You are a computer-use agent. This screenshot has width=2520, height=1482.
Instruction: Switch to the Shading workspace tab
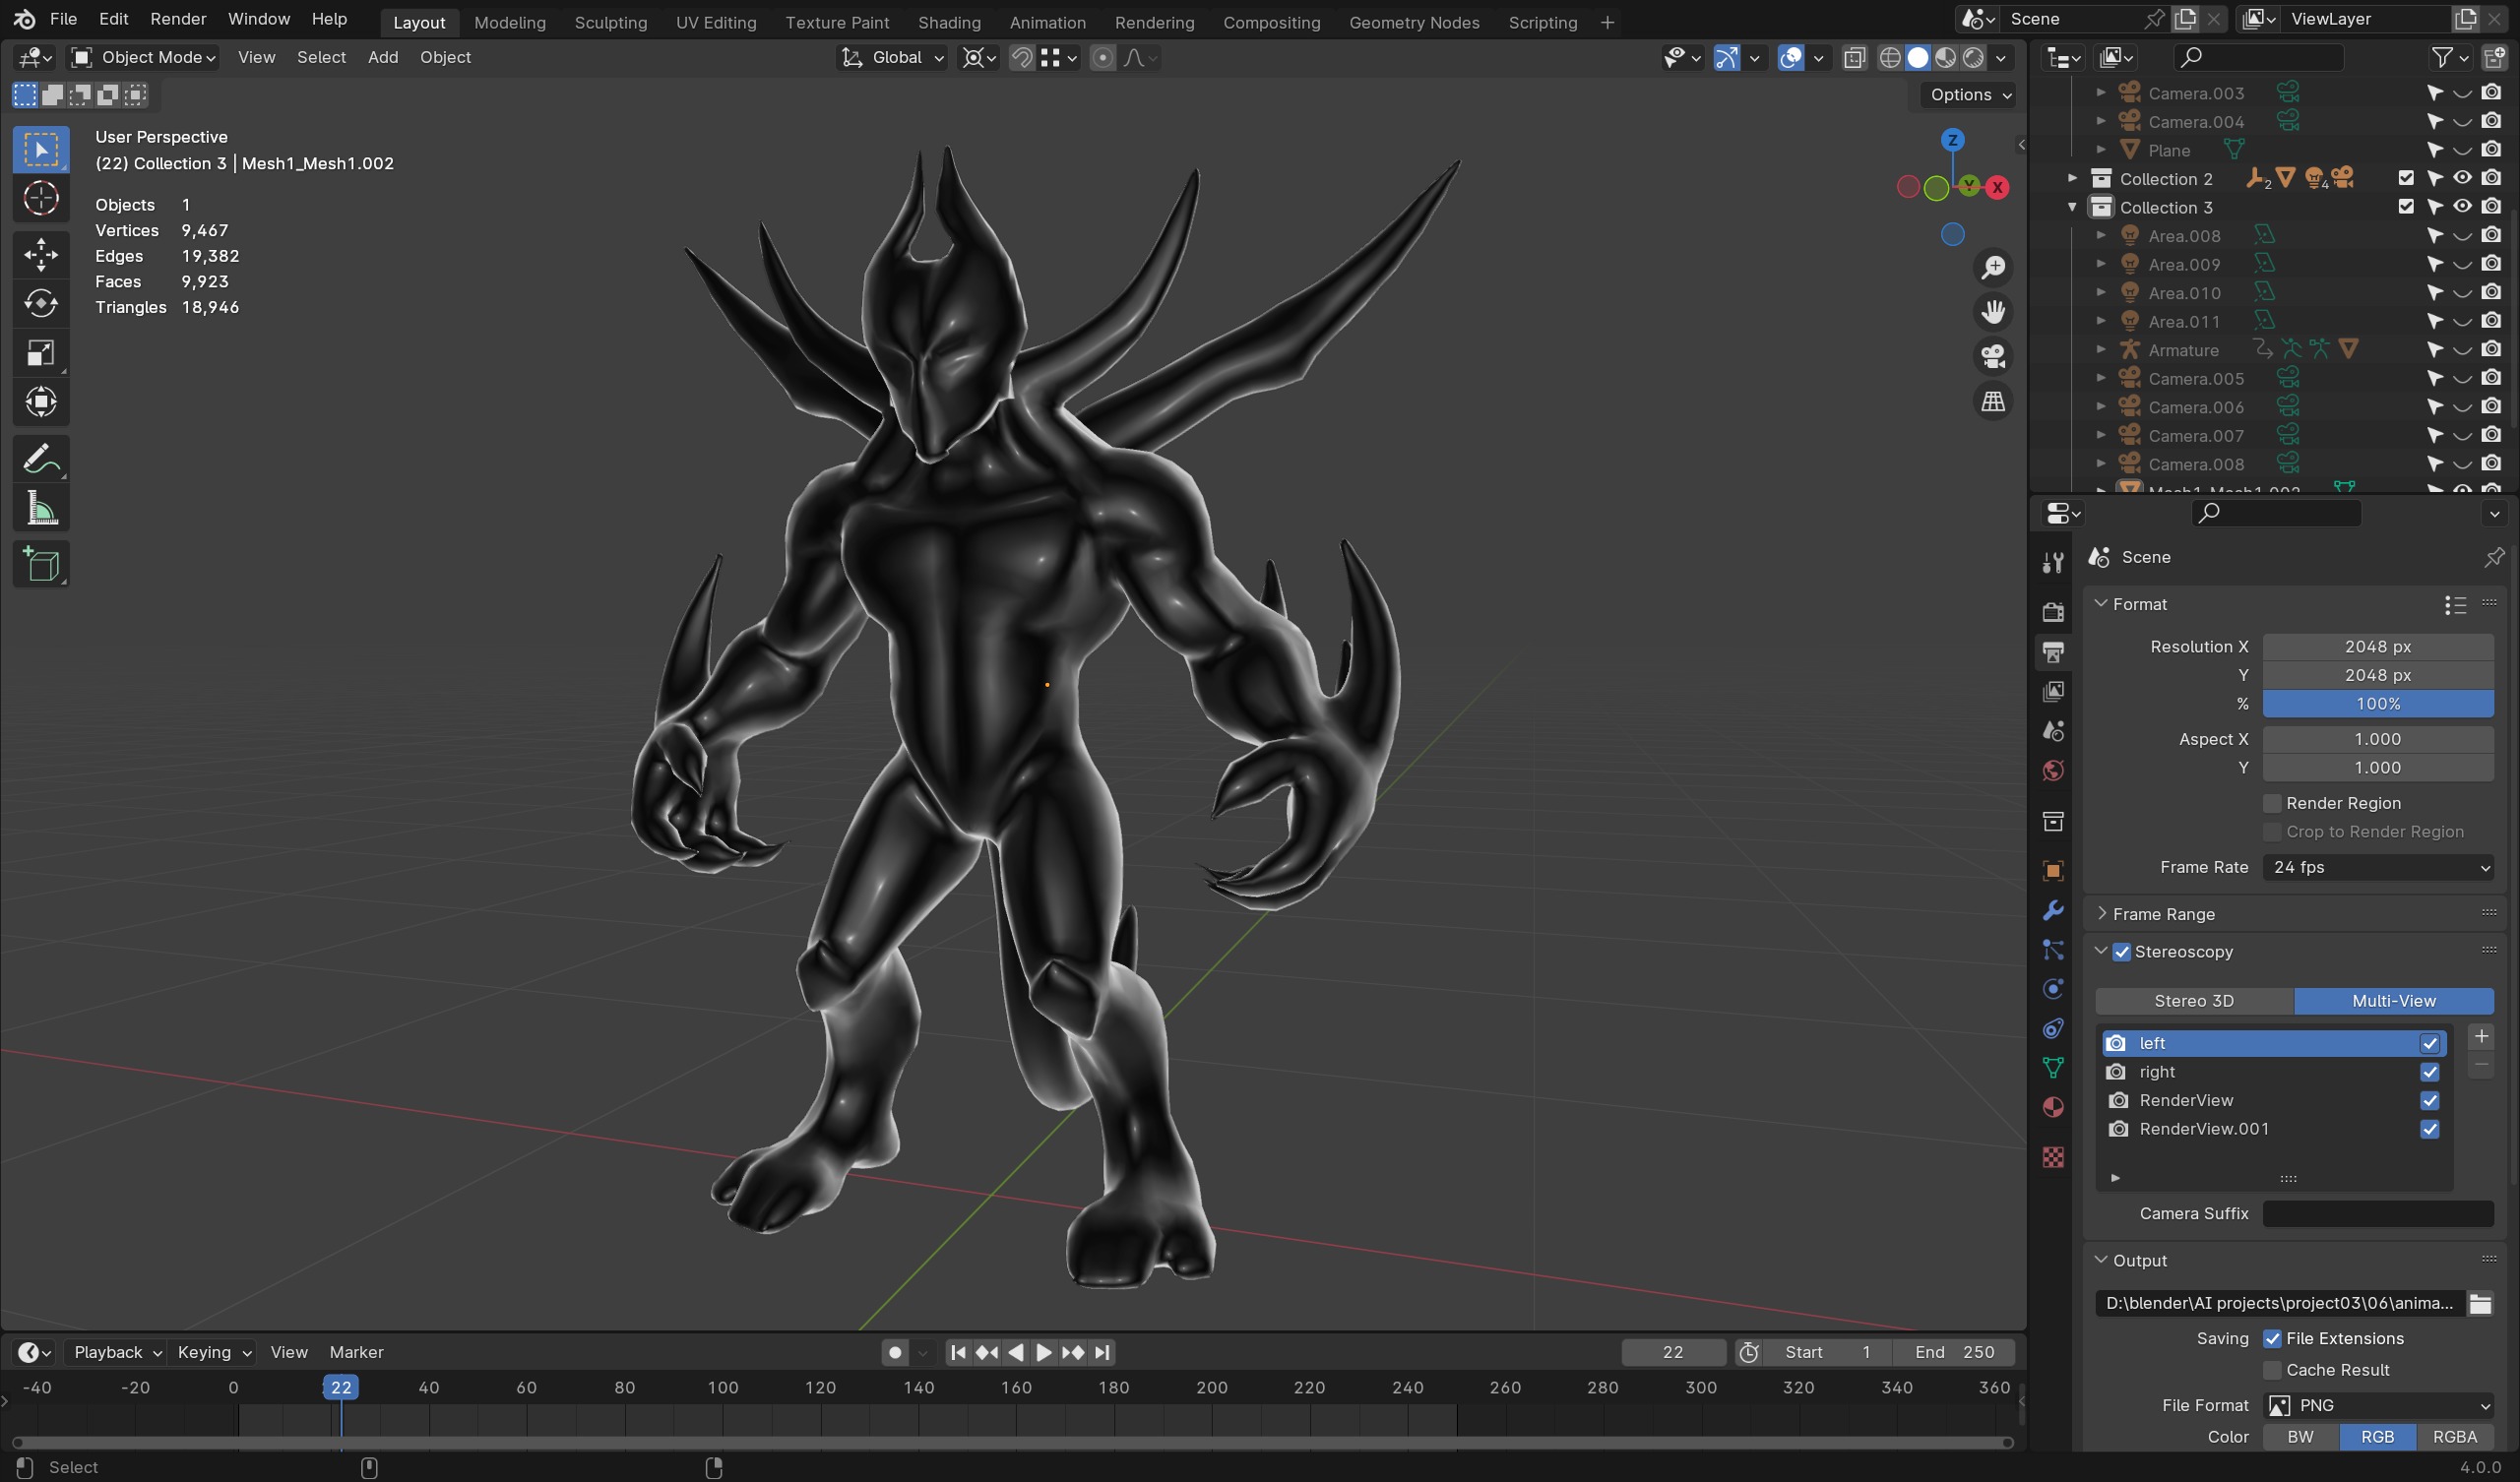tap(949, 22)
